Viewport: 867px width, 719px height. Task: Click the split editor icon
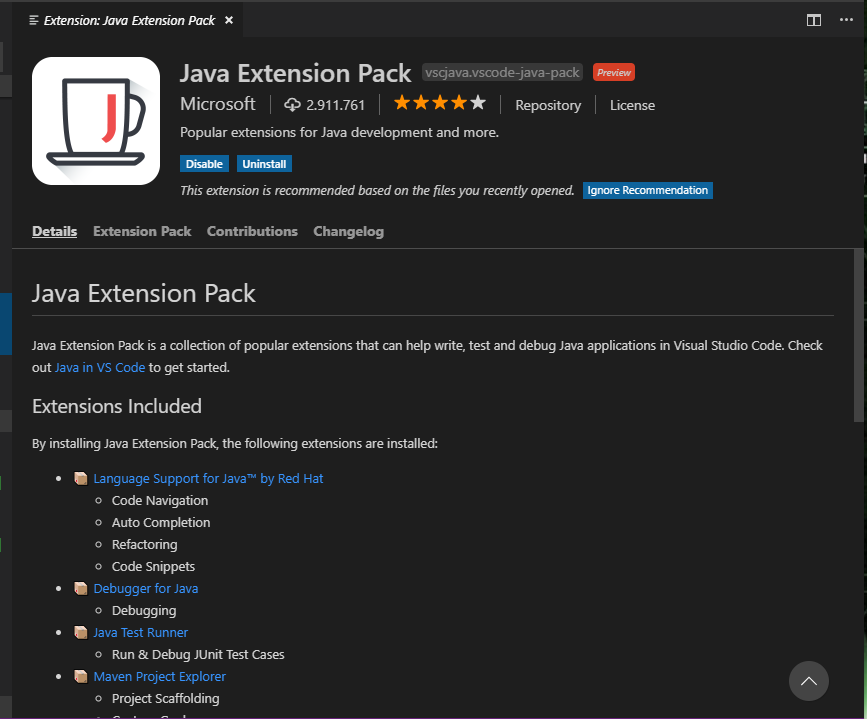(x=813, y=20)
